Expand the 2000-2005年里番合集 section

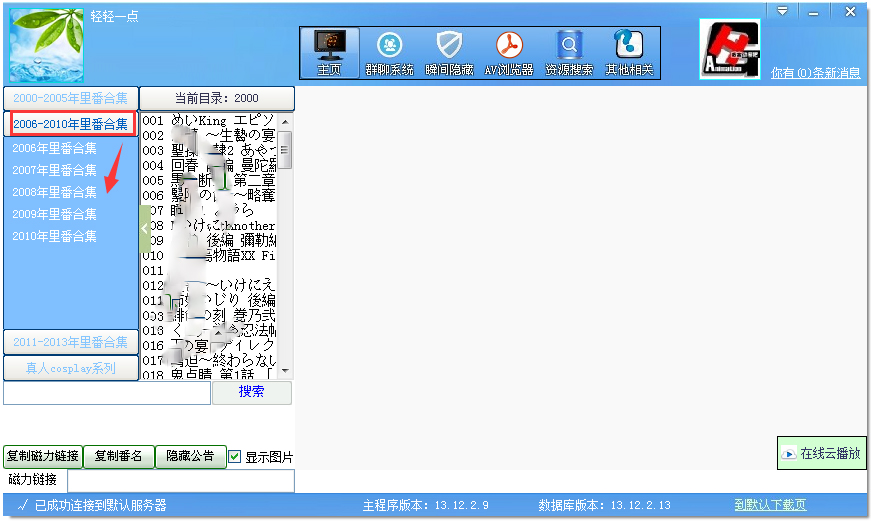pyautogui.click(x=71, y=98)
